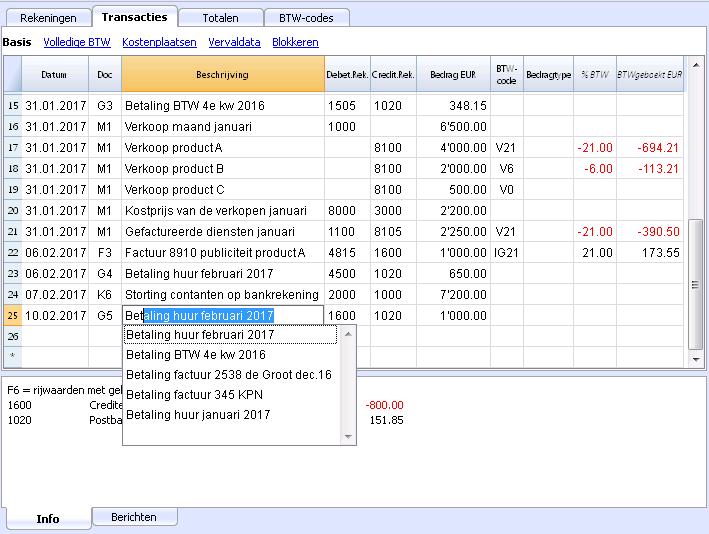Click the description input in row 25

point(223,315)
